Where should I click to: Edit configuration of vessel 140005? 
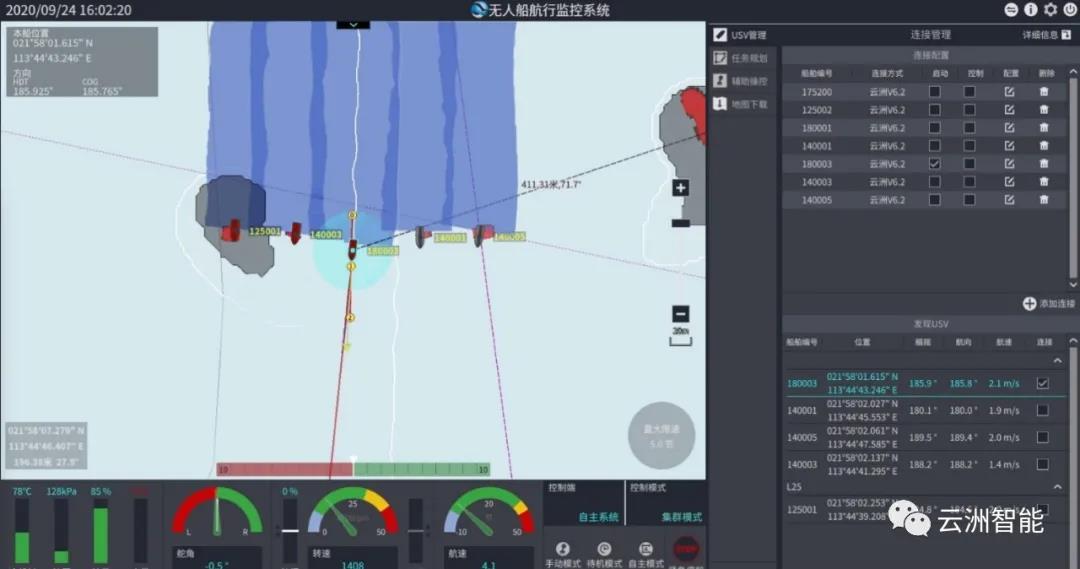[1009, 200]
